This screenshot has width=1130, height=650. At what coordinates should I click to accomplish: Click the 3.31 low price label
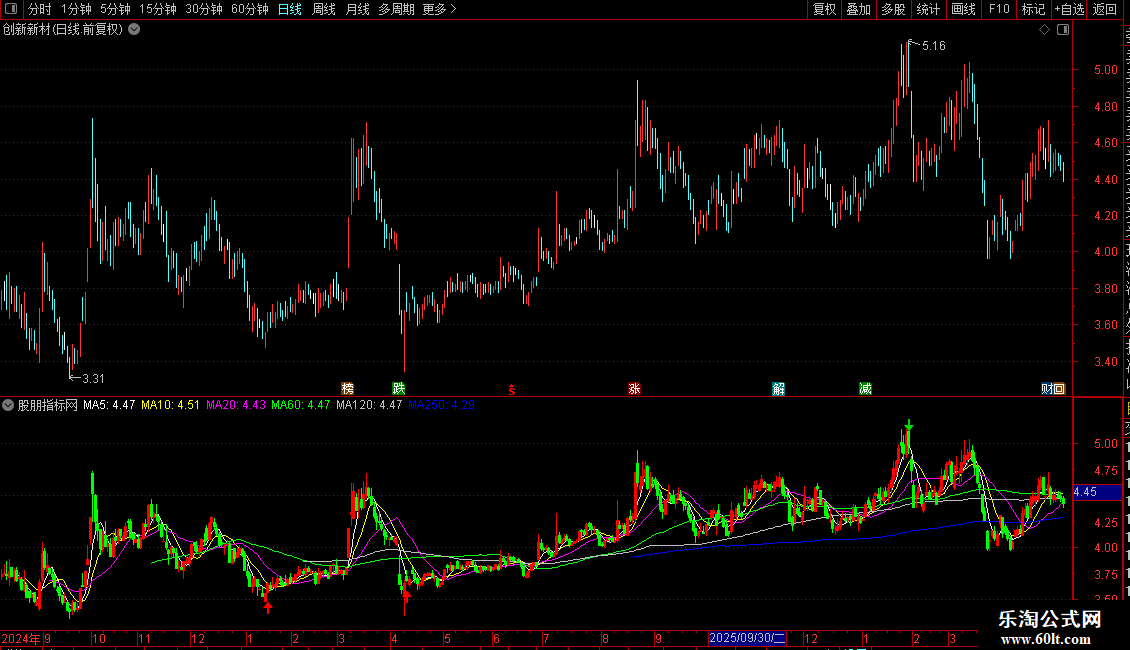tap(93, 379)
